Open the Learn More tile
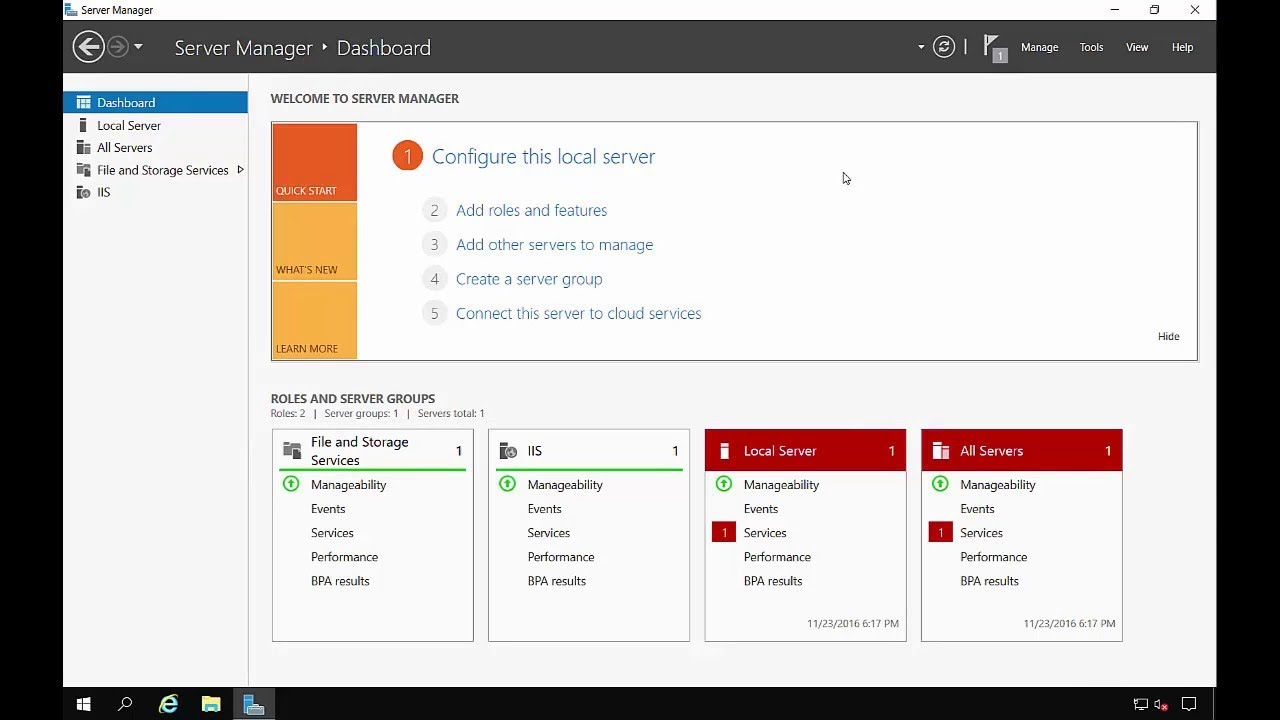 [x=314, y=320]
